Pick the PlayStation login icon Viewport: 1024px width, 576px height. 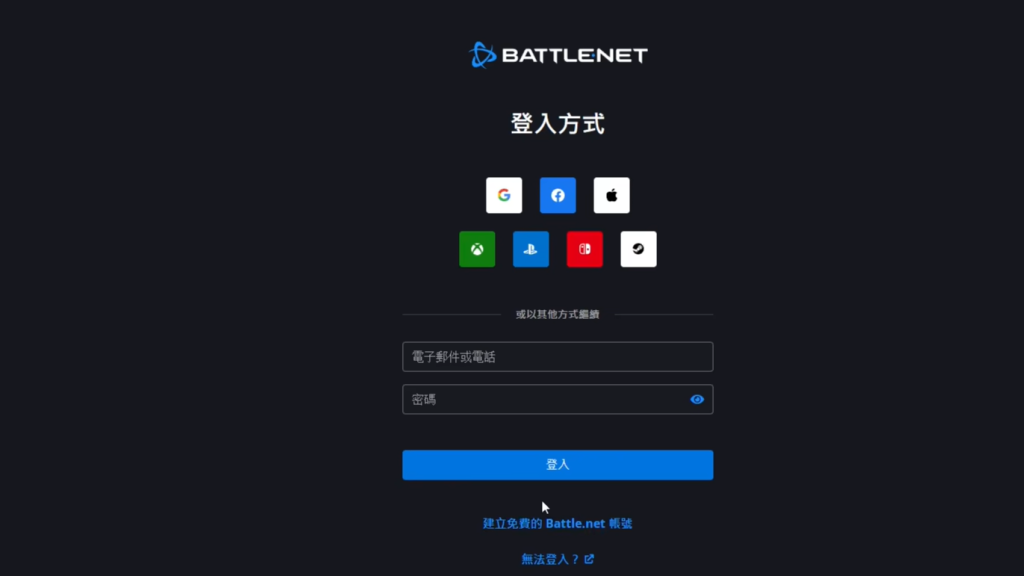coord(531,249)
